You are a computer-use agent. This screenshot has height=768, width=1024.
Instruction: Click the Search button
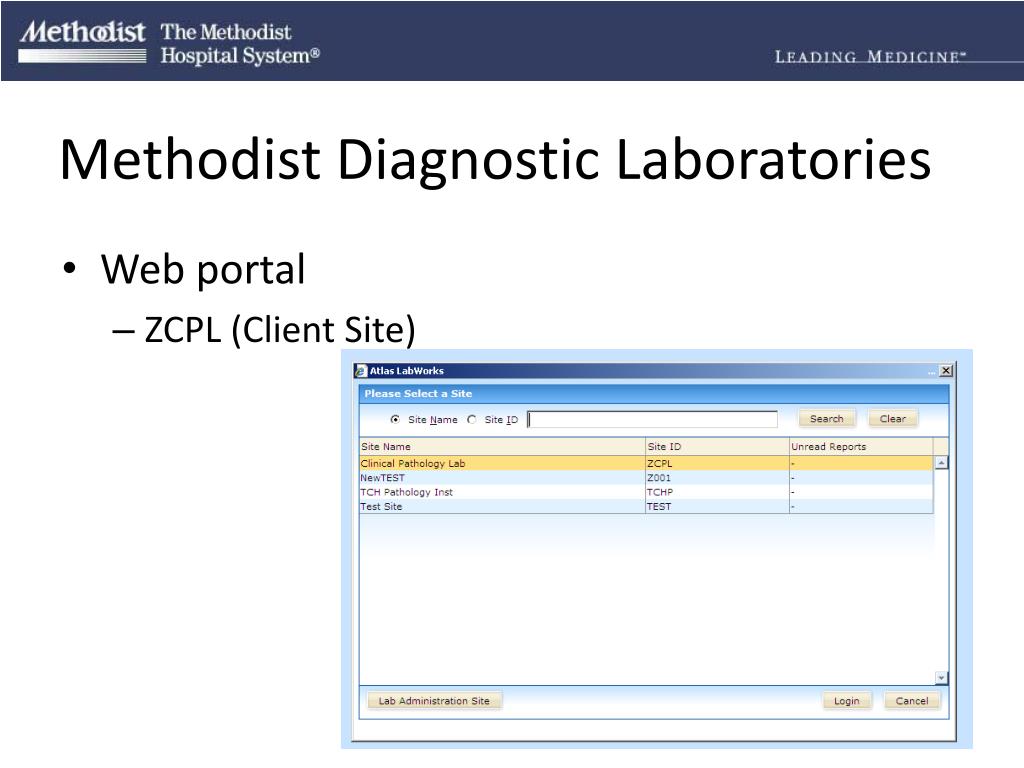(x=827, y=419)
